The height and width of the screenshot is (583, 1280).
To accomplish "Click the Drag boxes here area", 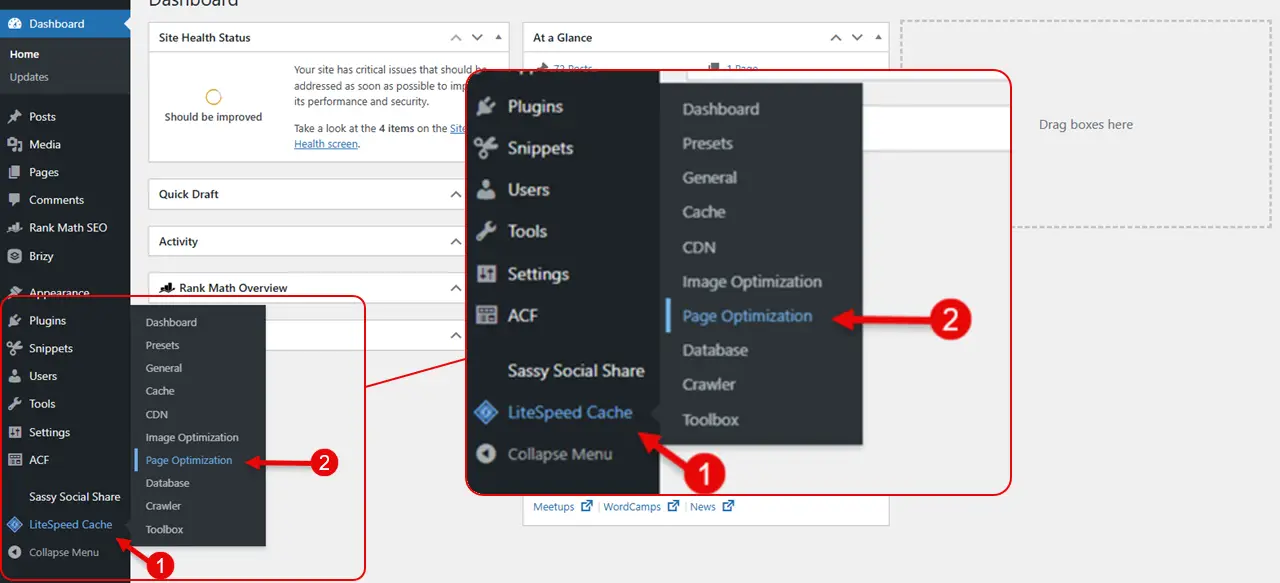I will tap(1086, 125).
